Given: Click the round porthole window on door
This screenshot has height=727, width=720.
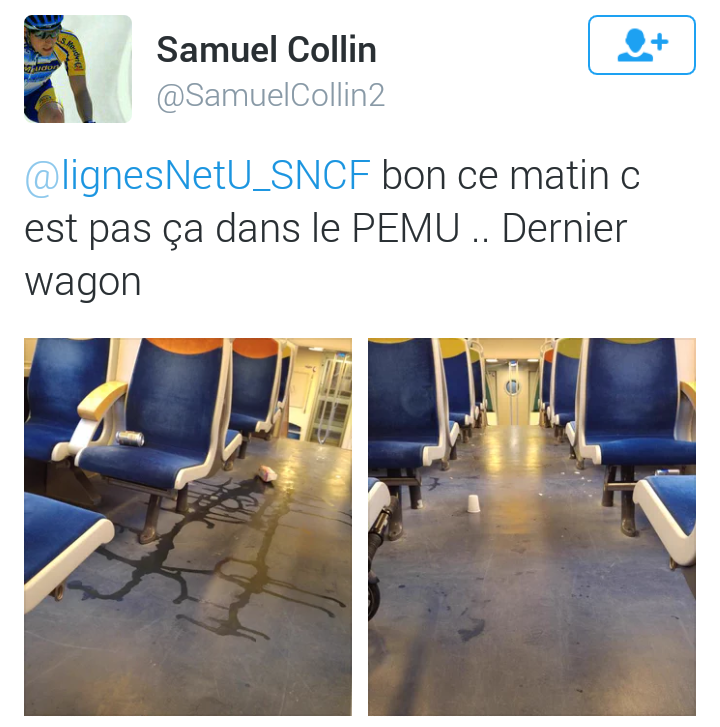Looking at the screenshot, I should [513, 386].
